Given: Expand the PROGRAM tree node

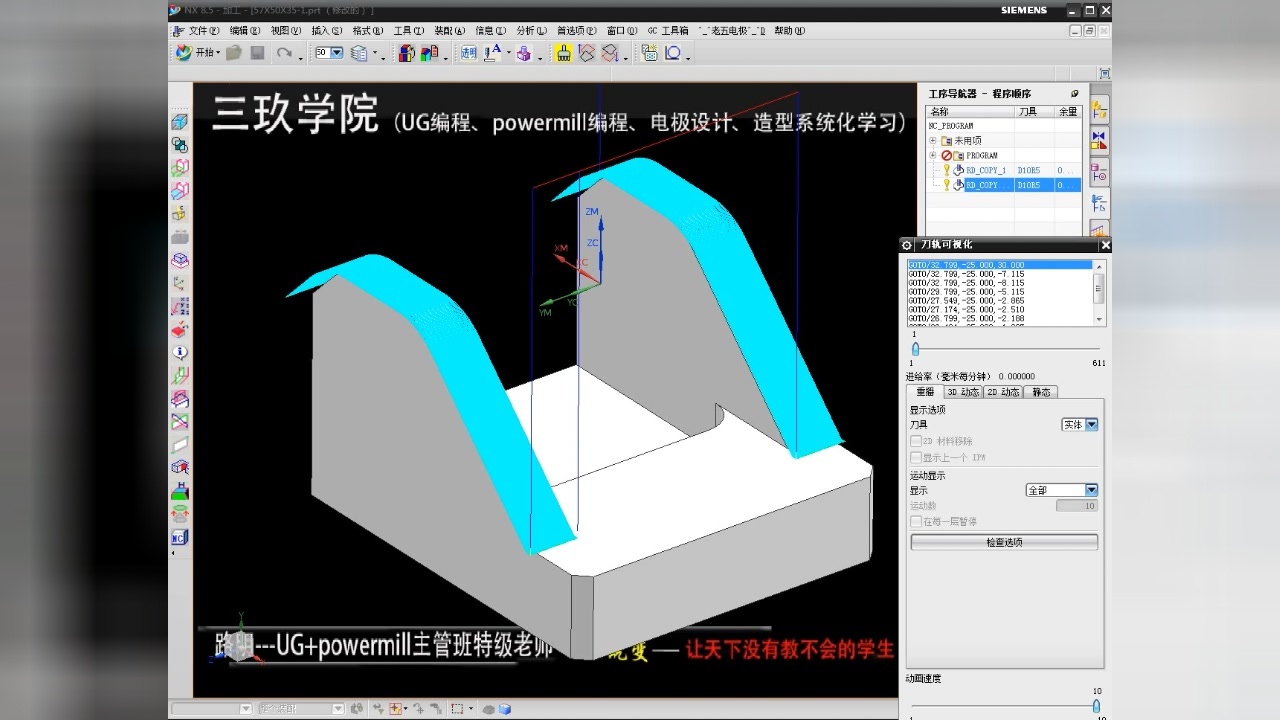Looking at the screenshot, I should [933, 156].
